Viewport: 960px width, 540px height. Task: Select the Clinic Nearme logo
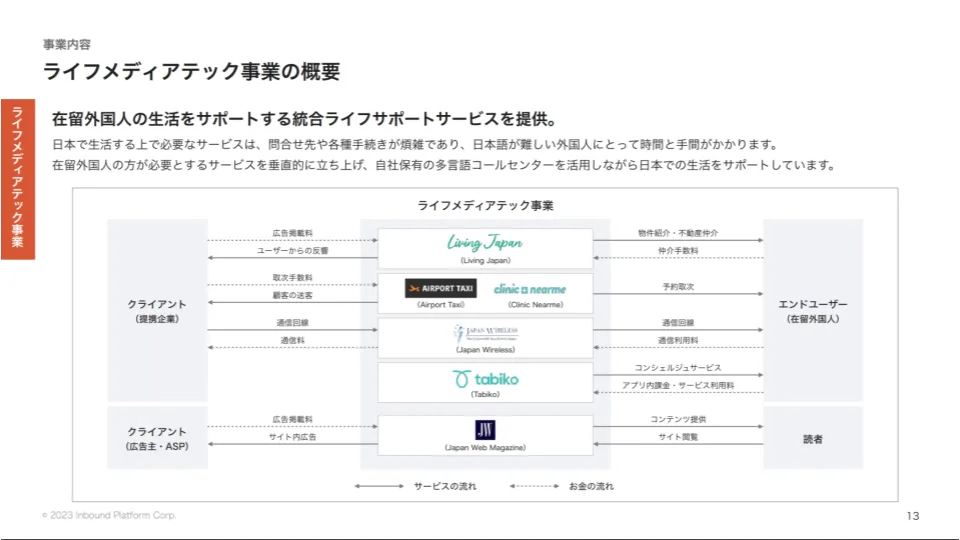coord(529,288)
